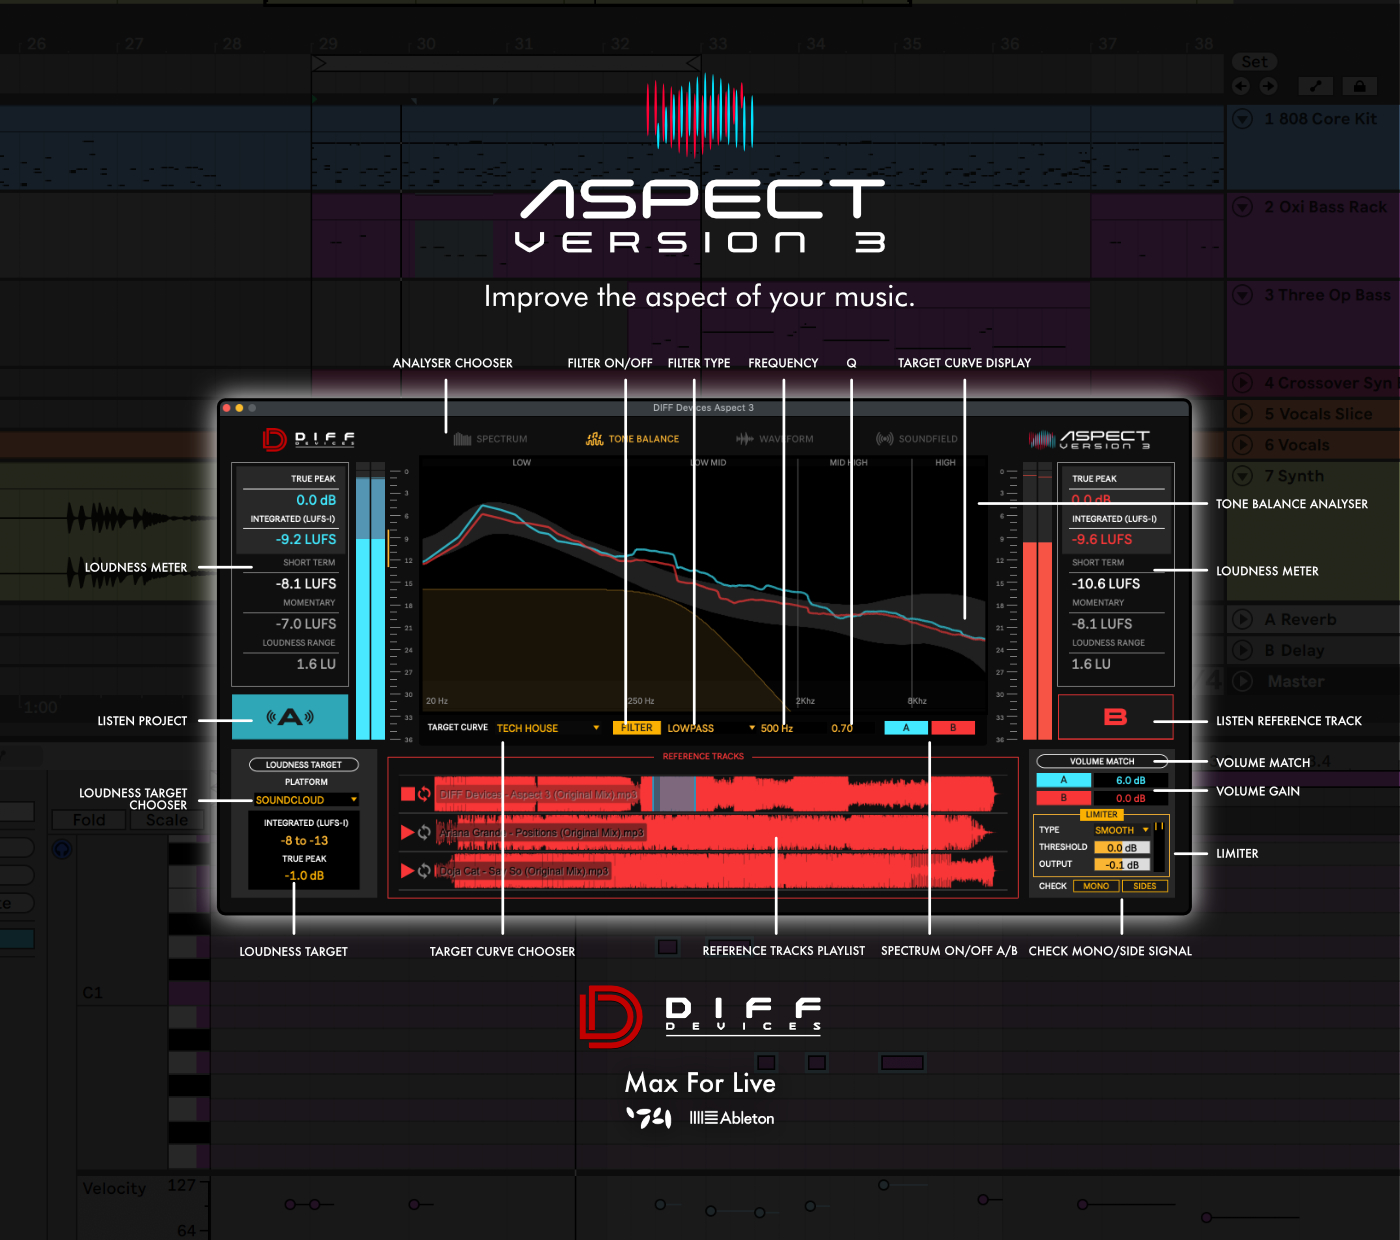Open the SMOOTH limiter type dropdown
The image size is (1400, 1240).
pos(1121,830)
